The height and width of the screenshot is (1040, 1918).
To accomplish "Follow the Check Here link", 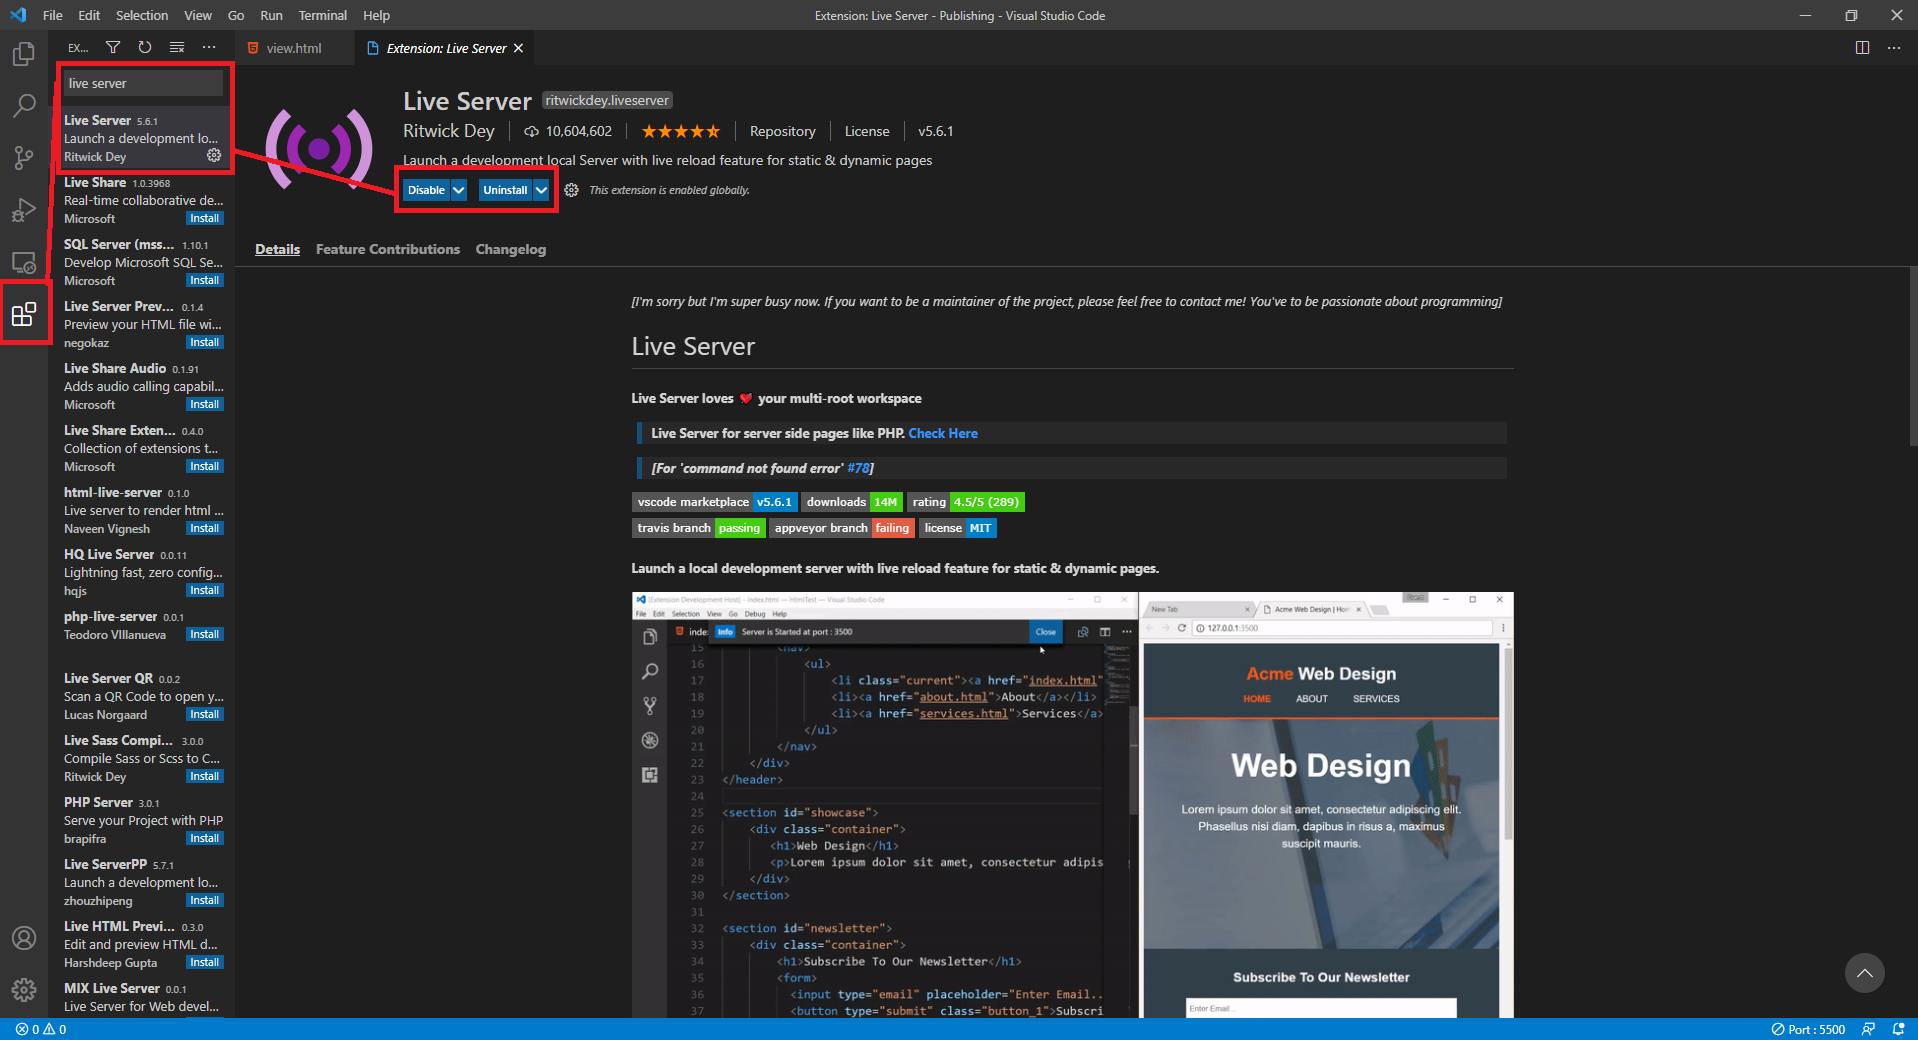I will click(x=943, y=433).
